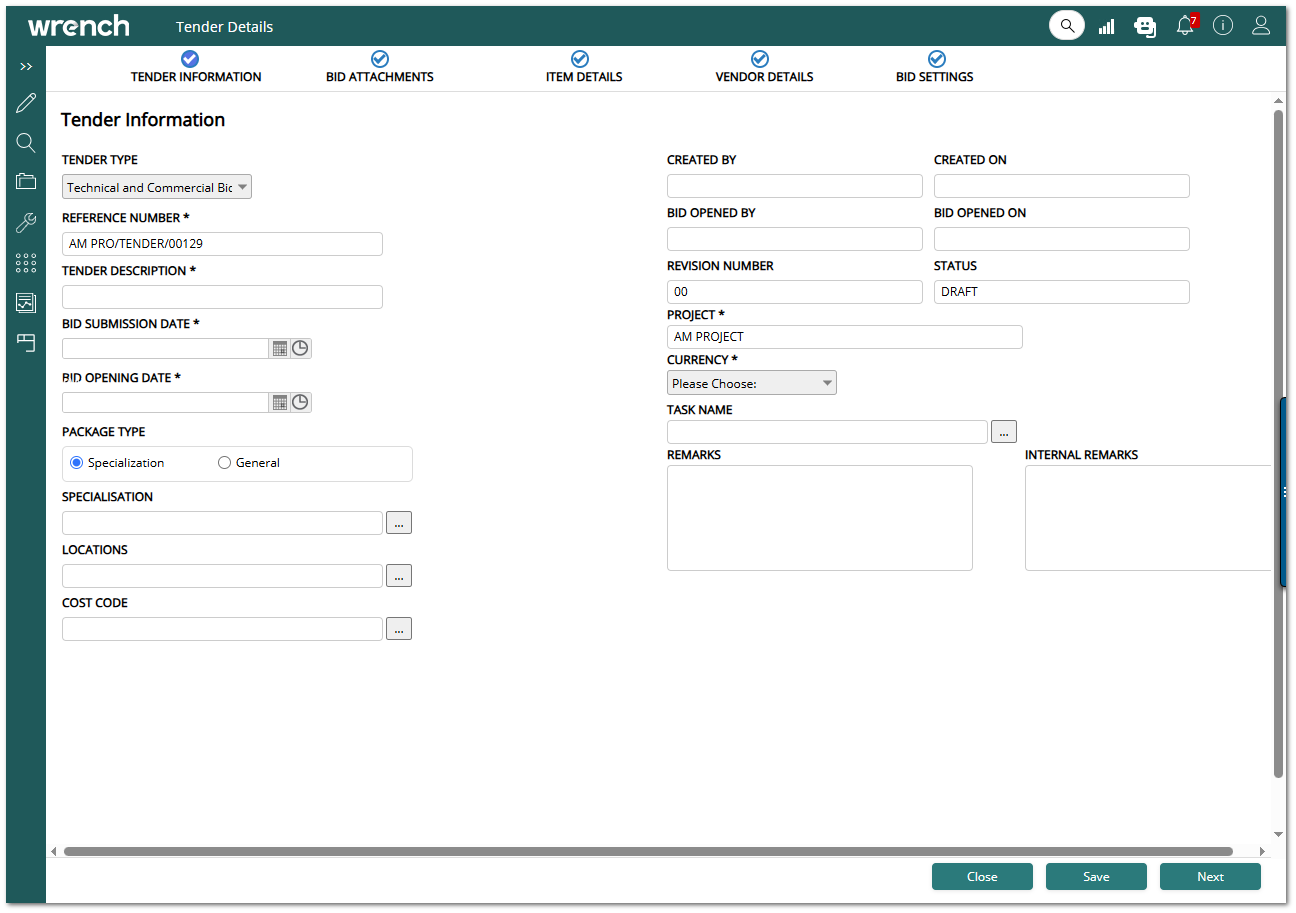Click the horizontal scrollbar thumb

[x=648, y=852]
